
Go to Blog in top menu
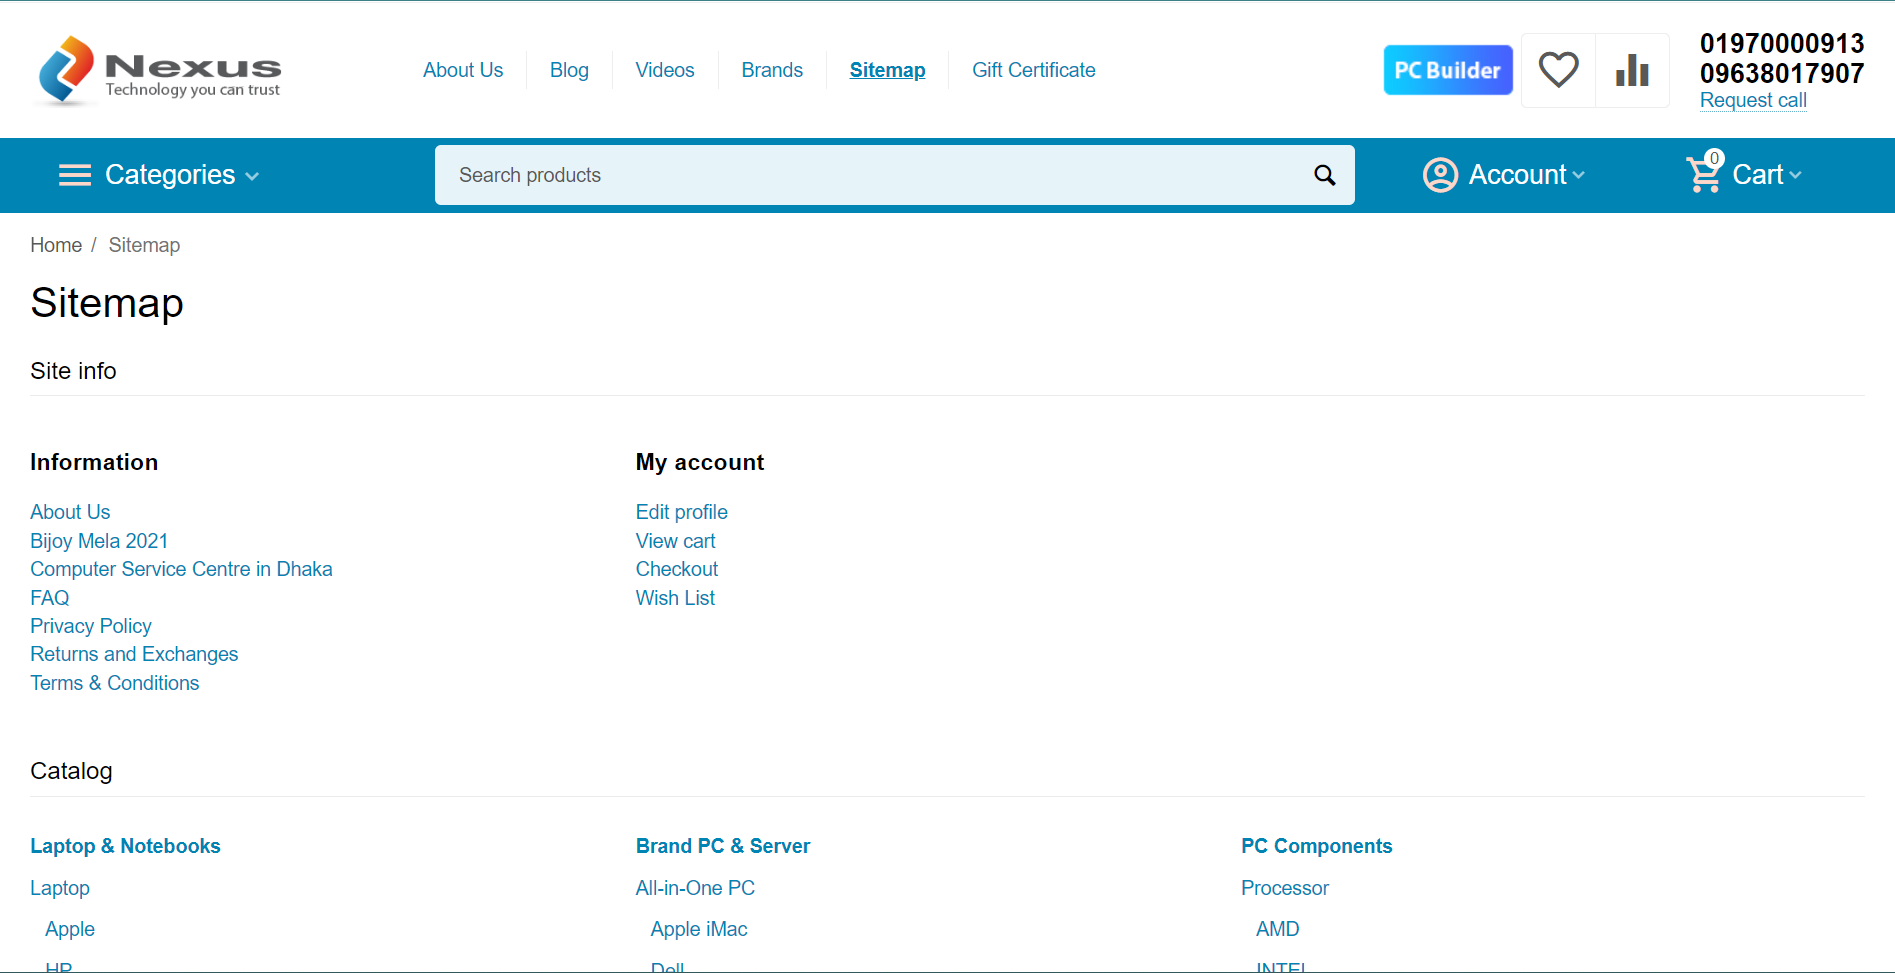tap(569, 70)
